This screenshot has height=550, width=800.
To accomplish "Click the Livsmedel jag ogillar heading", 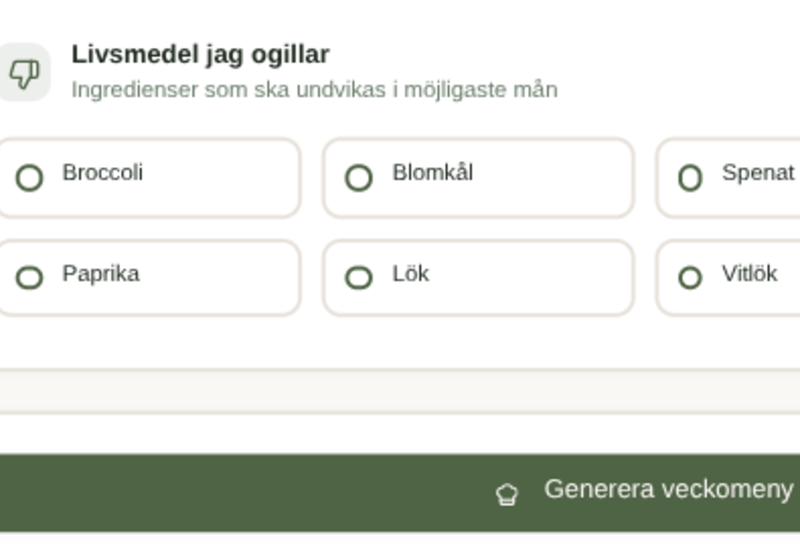I will pyautogui.click(x=200, y=54).
